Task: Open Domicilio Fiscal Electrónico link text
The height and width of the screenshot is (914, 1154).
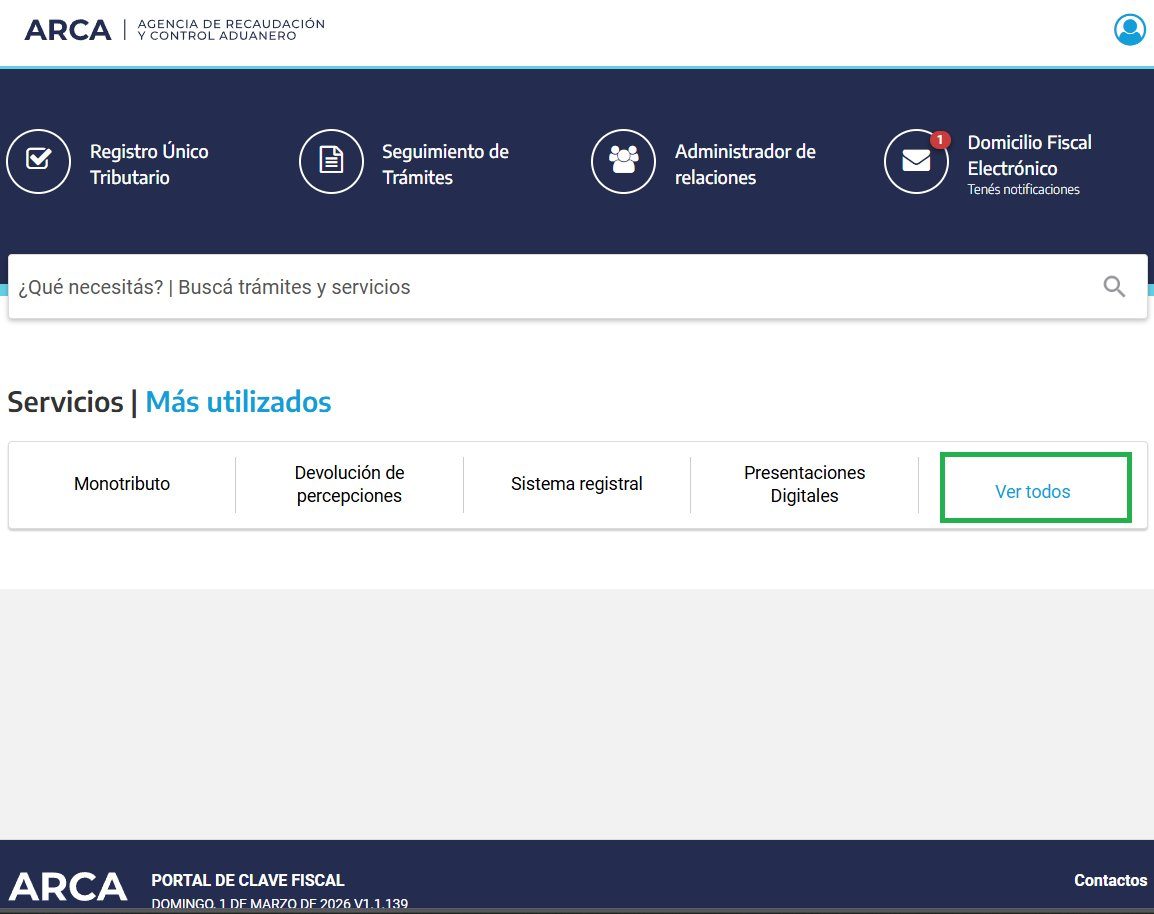Action: [1029, 155]
